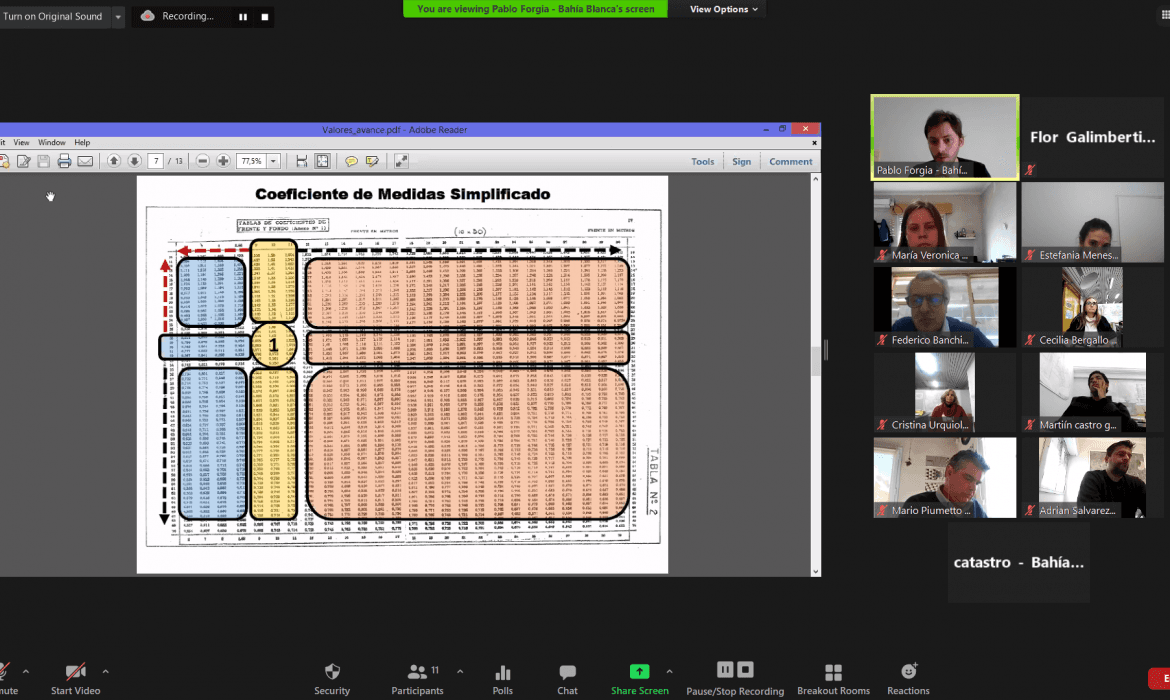The width and height of the screenshot is (1170, 700).
Task: Launch the Polls window
Action: pos(502,678)
